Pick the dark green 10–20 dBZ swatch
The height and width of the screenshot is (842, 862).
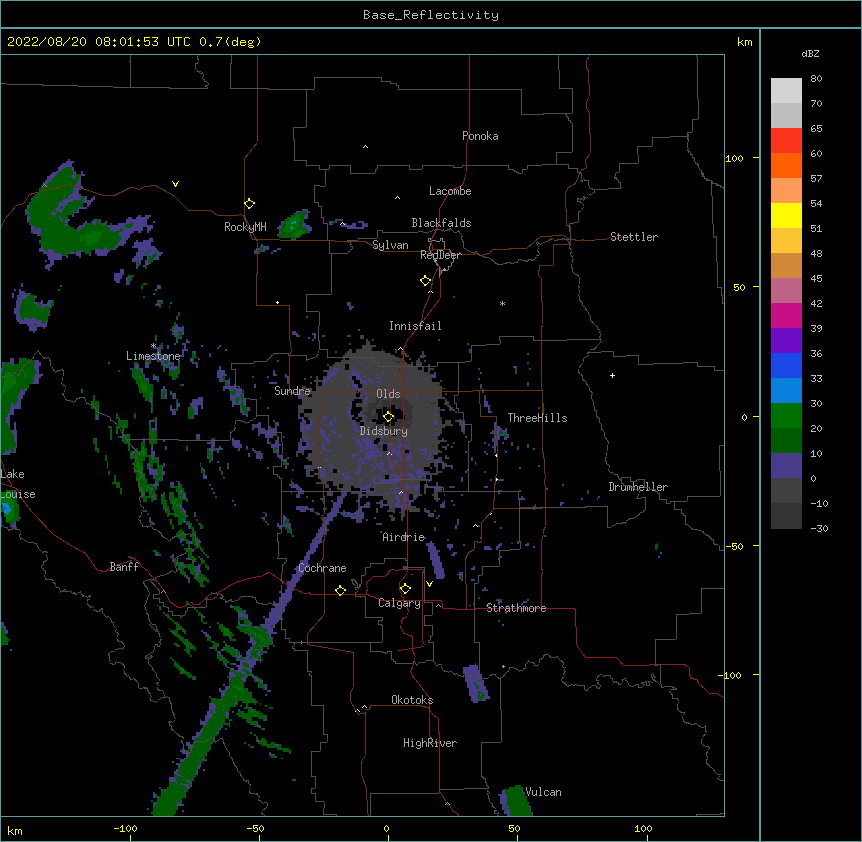(786, 441)
